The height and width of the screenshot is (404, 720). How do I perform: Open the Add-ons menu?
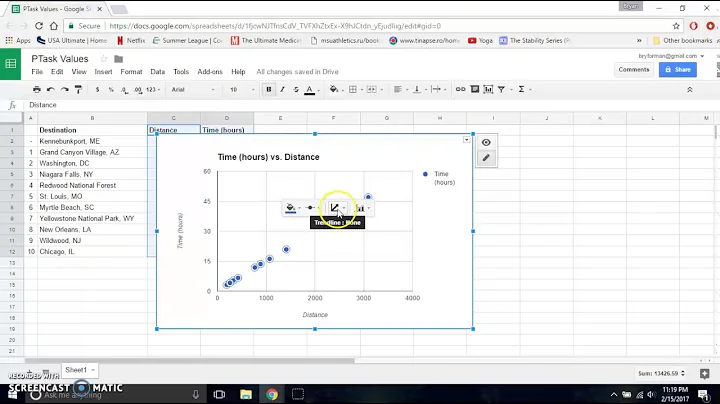click(x=210, y=72)
